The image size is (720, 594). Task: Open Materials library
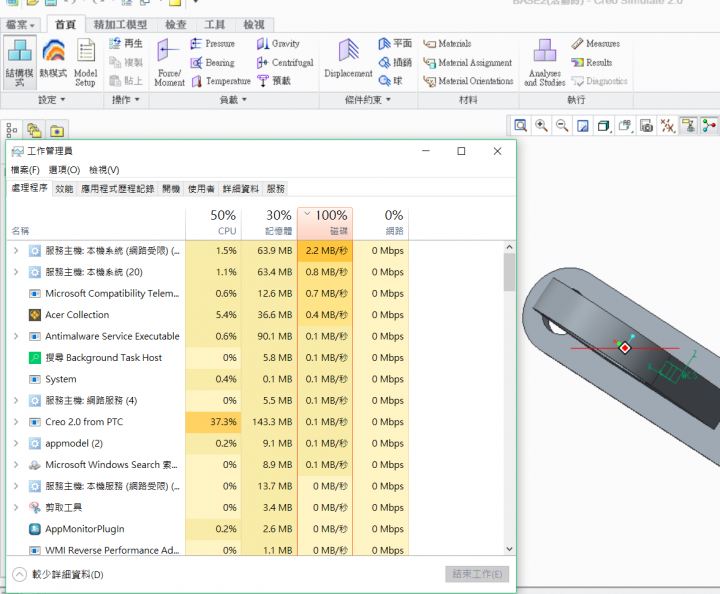447,44
